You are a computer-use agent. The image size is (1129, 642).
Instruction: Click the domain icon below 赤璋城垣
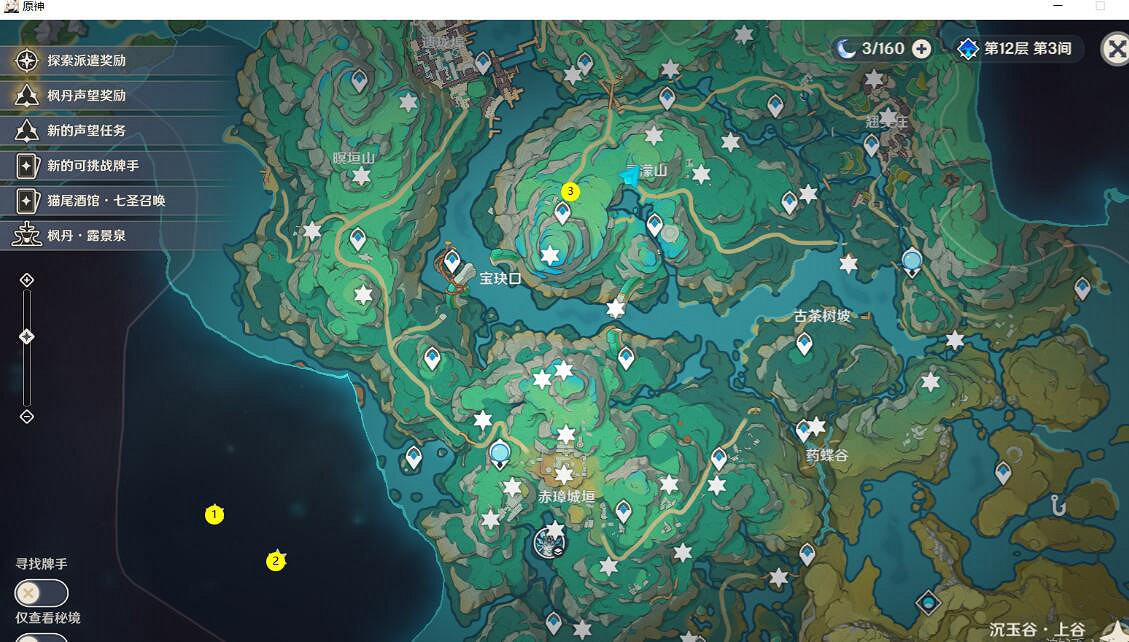[549, 542]
